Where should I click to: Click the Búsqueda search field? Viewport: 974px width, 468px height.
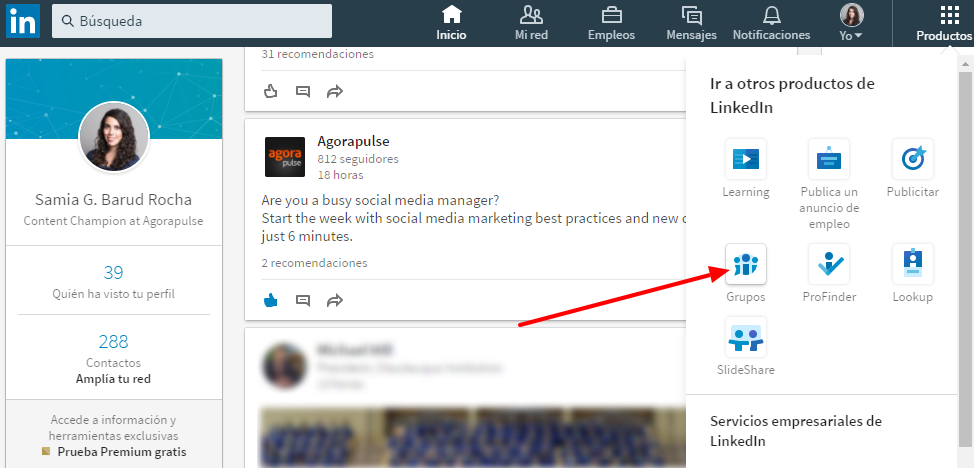click(192, 21)
